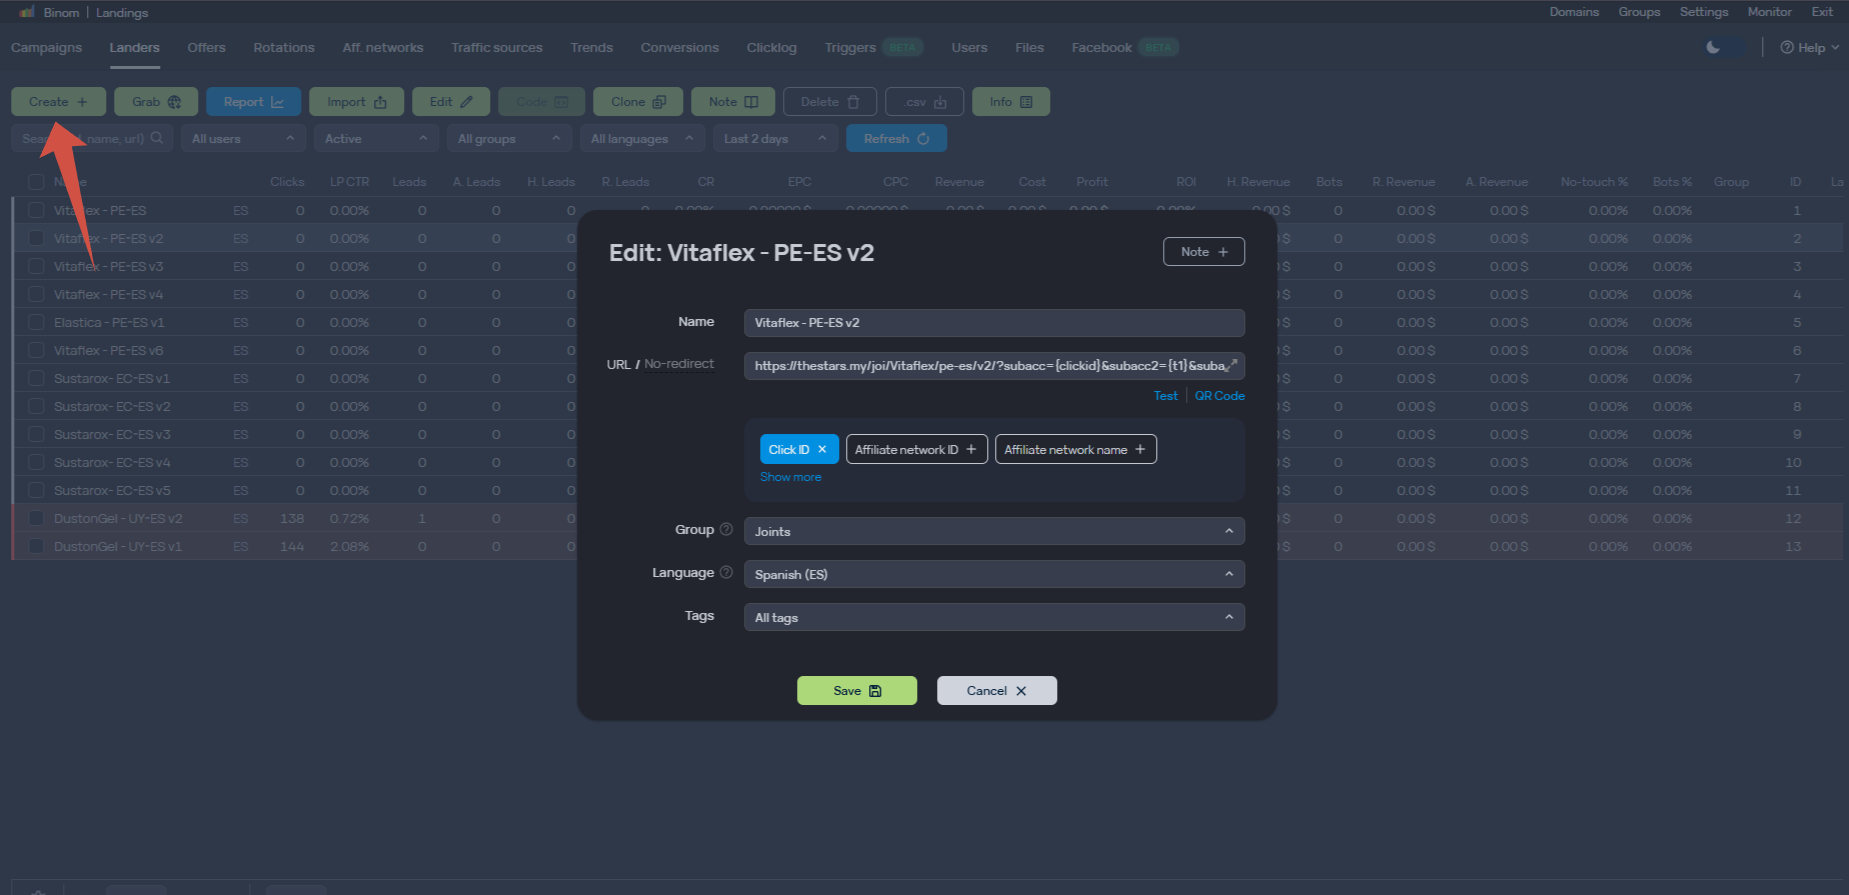Tick the select-all checkbox in the table header
The image size is (1849, 895).
click(x=36, y=182)
